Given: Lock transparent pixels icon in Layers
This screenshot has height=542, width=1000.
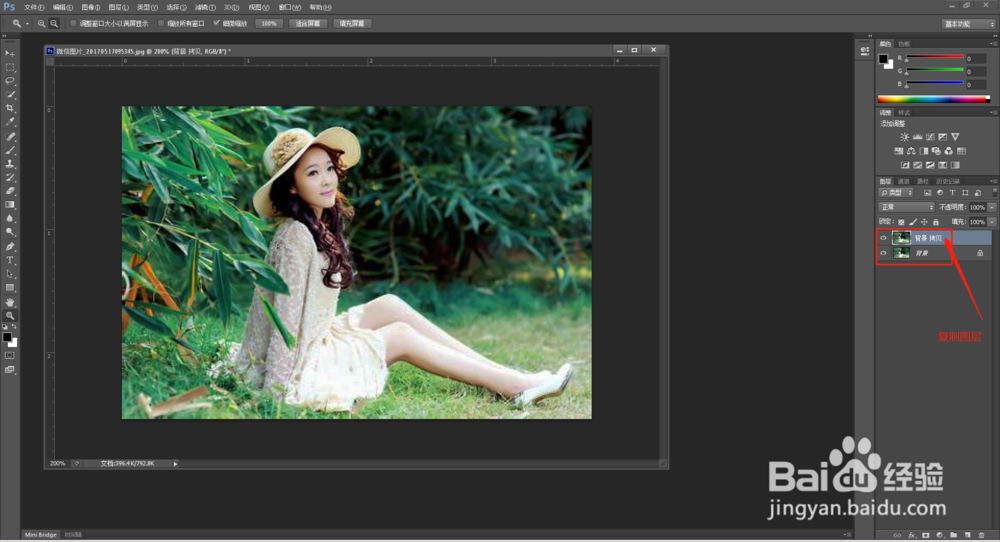Looking at the screenshot, I should tap(901, 222).
